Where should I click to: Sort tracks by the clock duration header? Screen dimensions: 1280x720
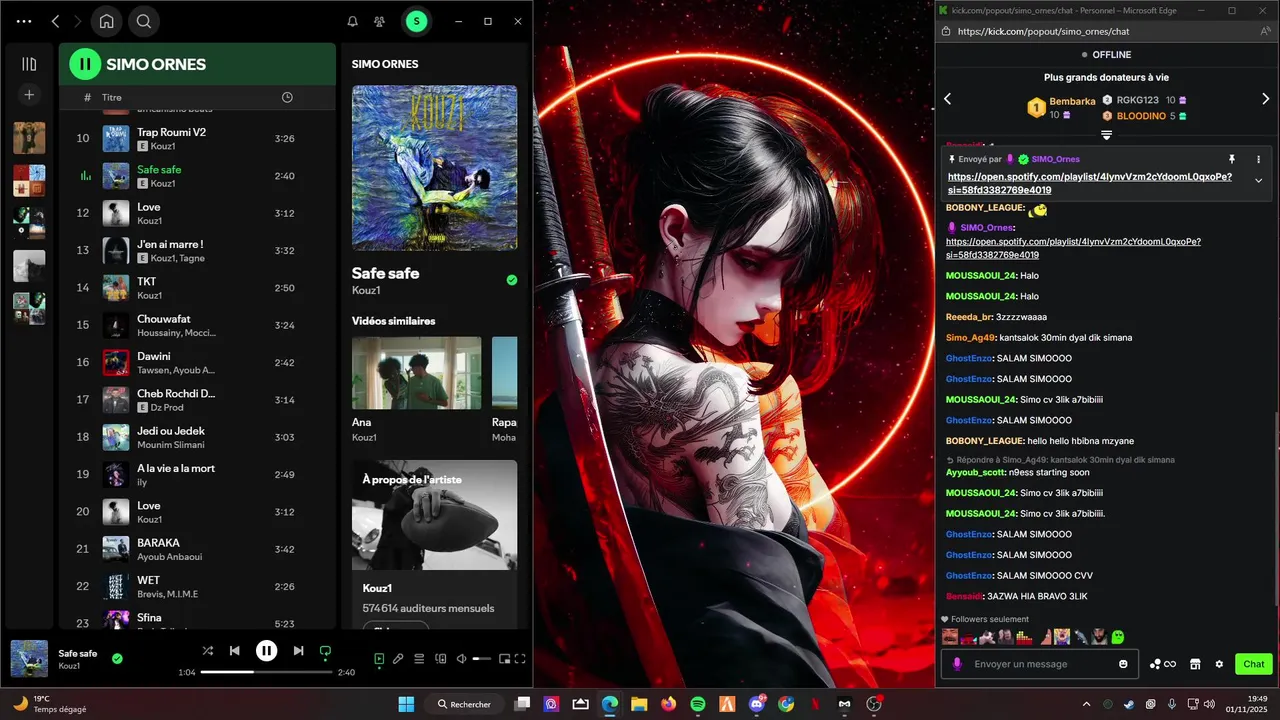[x=287, y=97]
